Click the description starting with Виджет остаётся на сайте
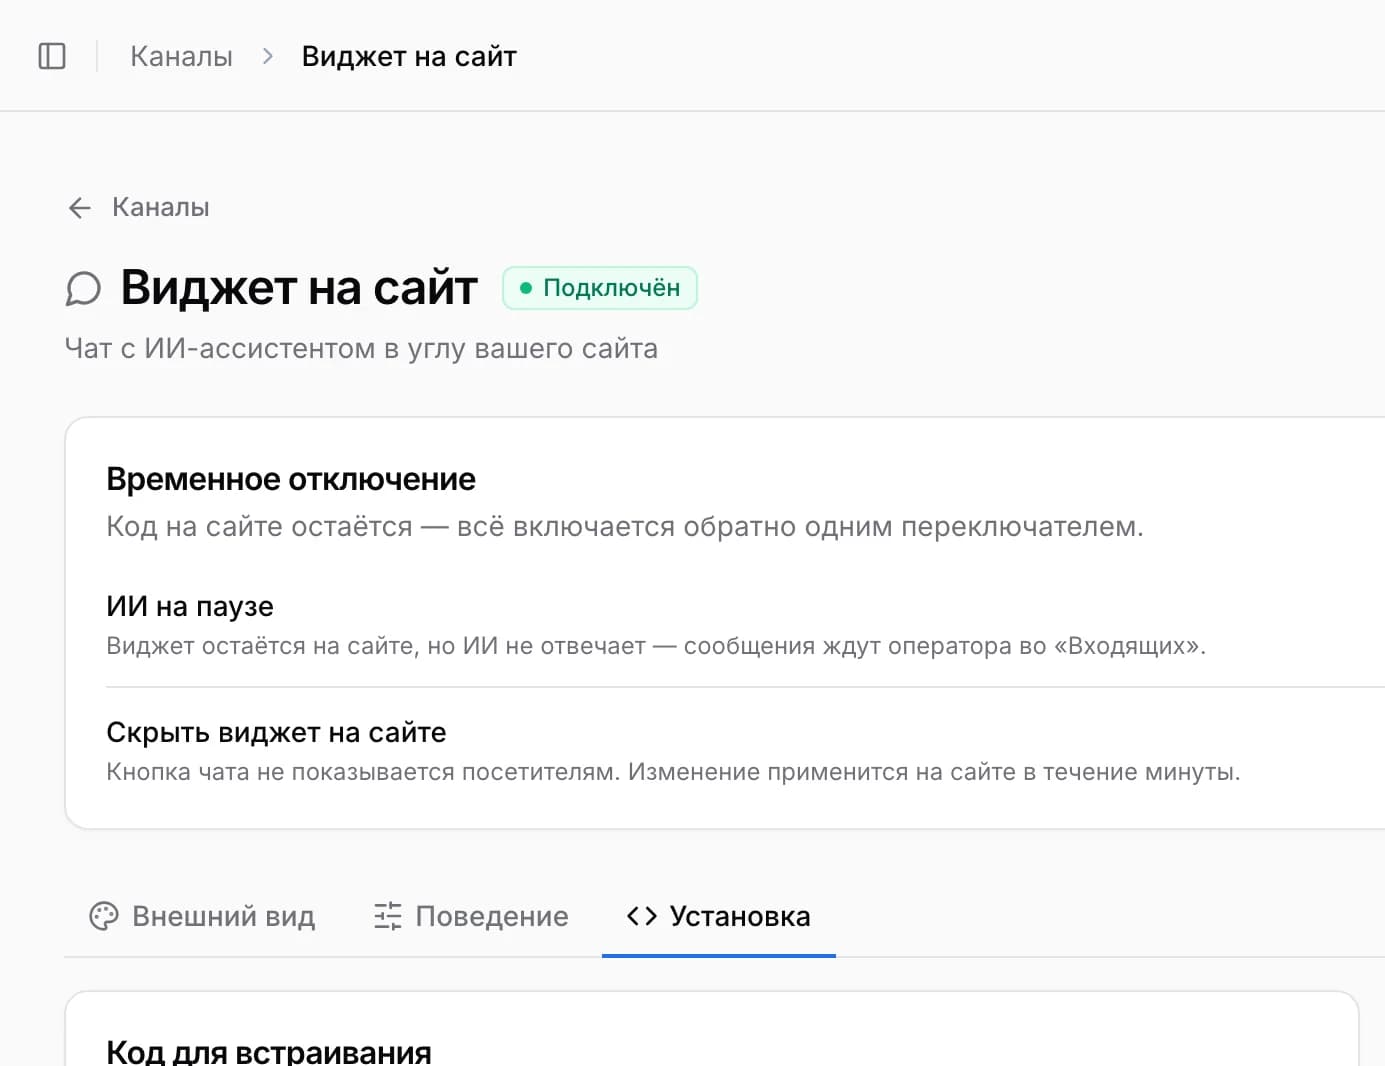 point(656,646)
